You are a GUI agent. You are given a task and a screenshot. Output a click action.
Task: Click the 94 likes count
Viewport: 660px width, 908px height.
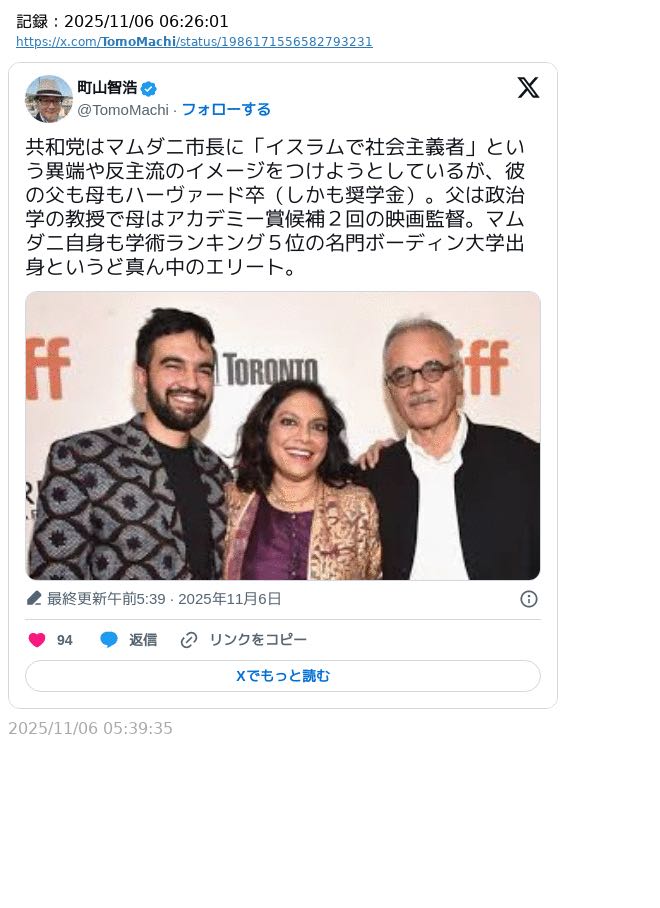coord(64,640)
